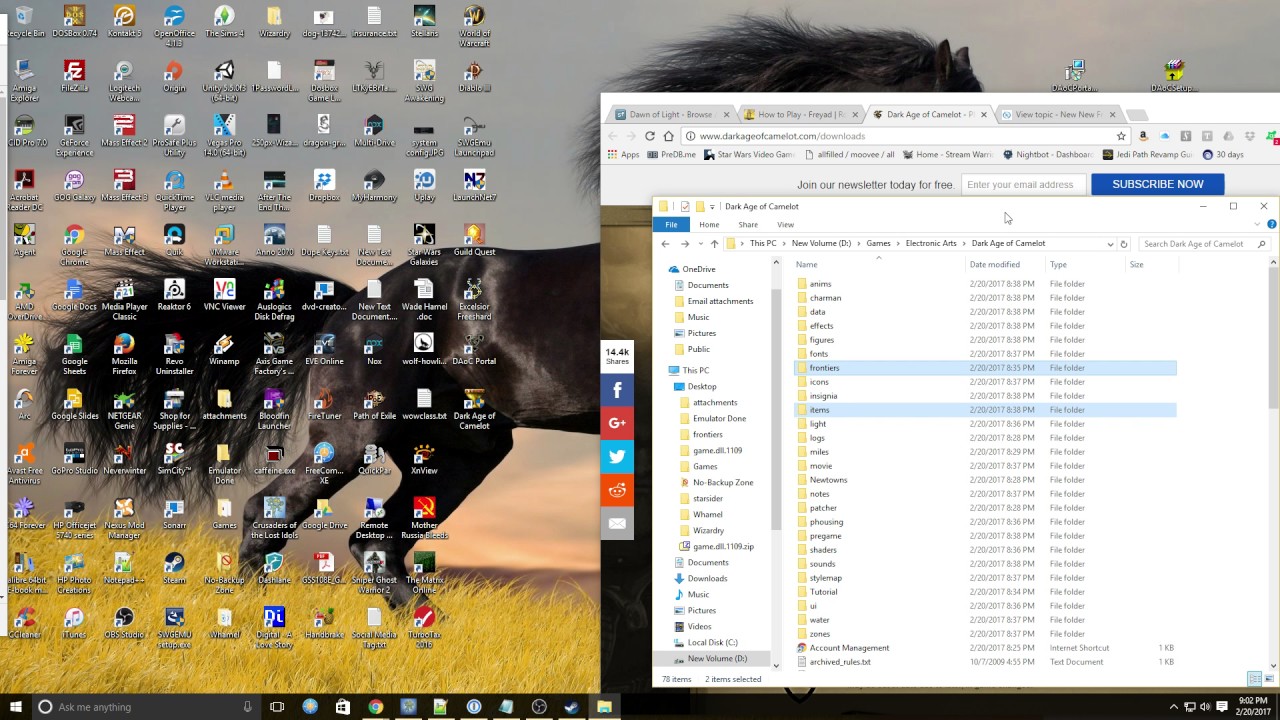Open the Origin desktop shortcut
Screen dimensions: 1280x720
point(174,76)
